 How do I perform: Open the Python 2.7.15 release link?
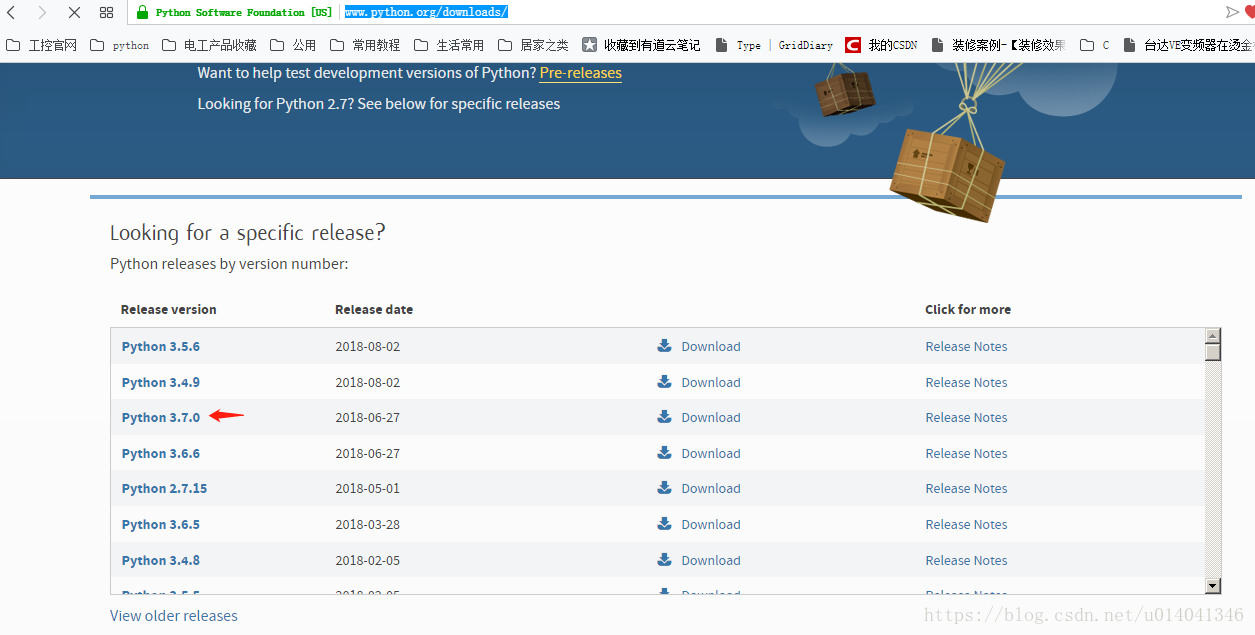[164, 489]
